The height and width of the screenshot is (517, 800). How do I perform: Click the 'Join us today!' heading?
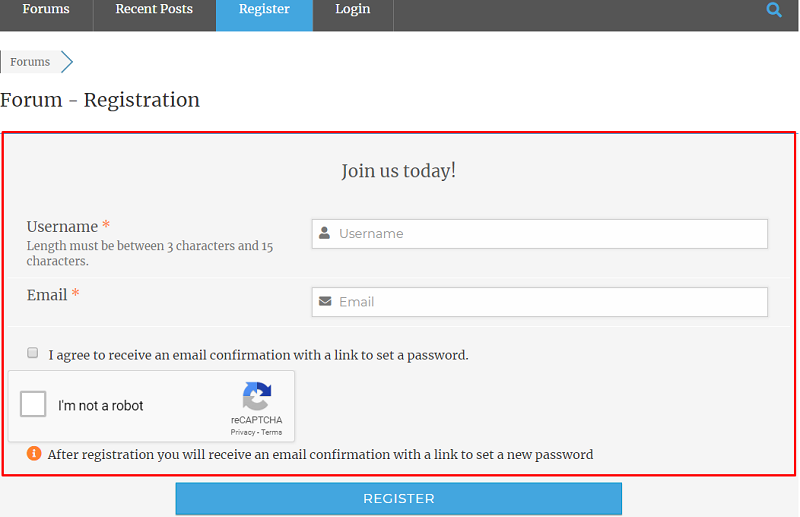pos(398,171)
